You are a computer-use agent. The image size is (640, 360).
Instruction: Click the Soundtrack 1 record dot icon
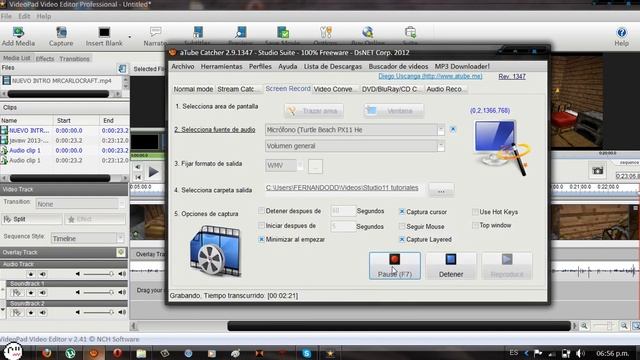tap(31, 293)
